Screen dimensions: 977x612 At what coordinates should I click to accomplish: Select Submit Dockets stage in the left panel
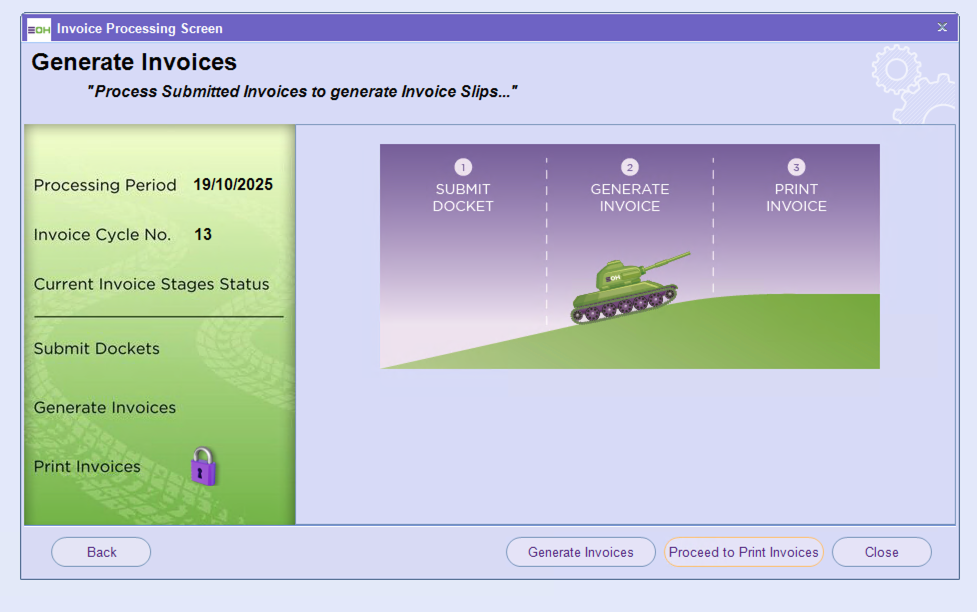click(97, 349)
